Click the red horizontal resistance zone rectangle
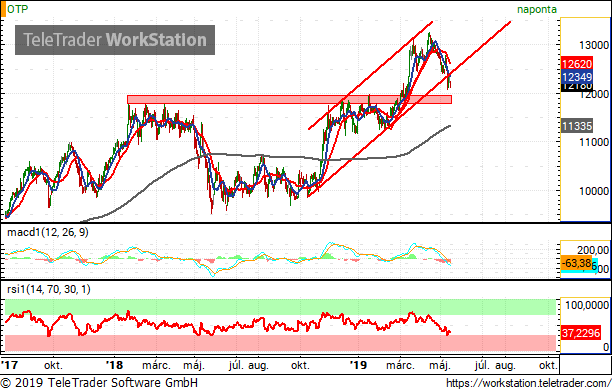Screen dimensions: 612x392 click(x=289, y=100)
